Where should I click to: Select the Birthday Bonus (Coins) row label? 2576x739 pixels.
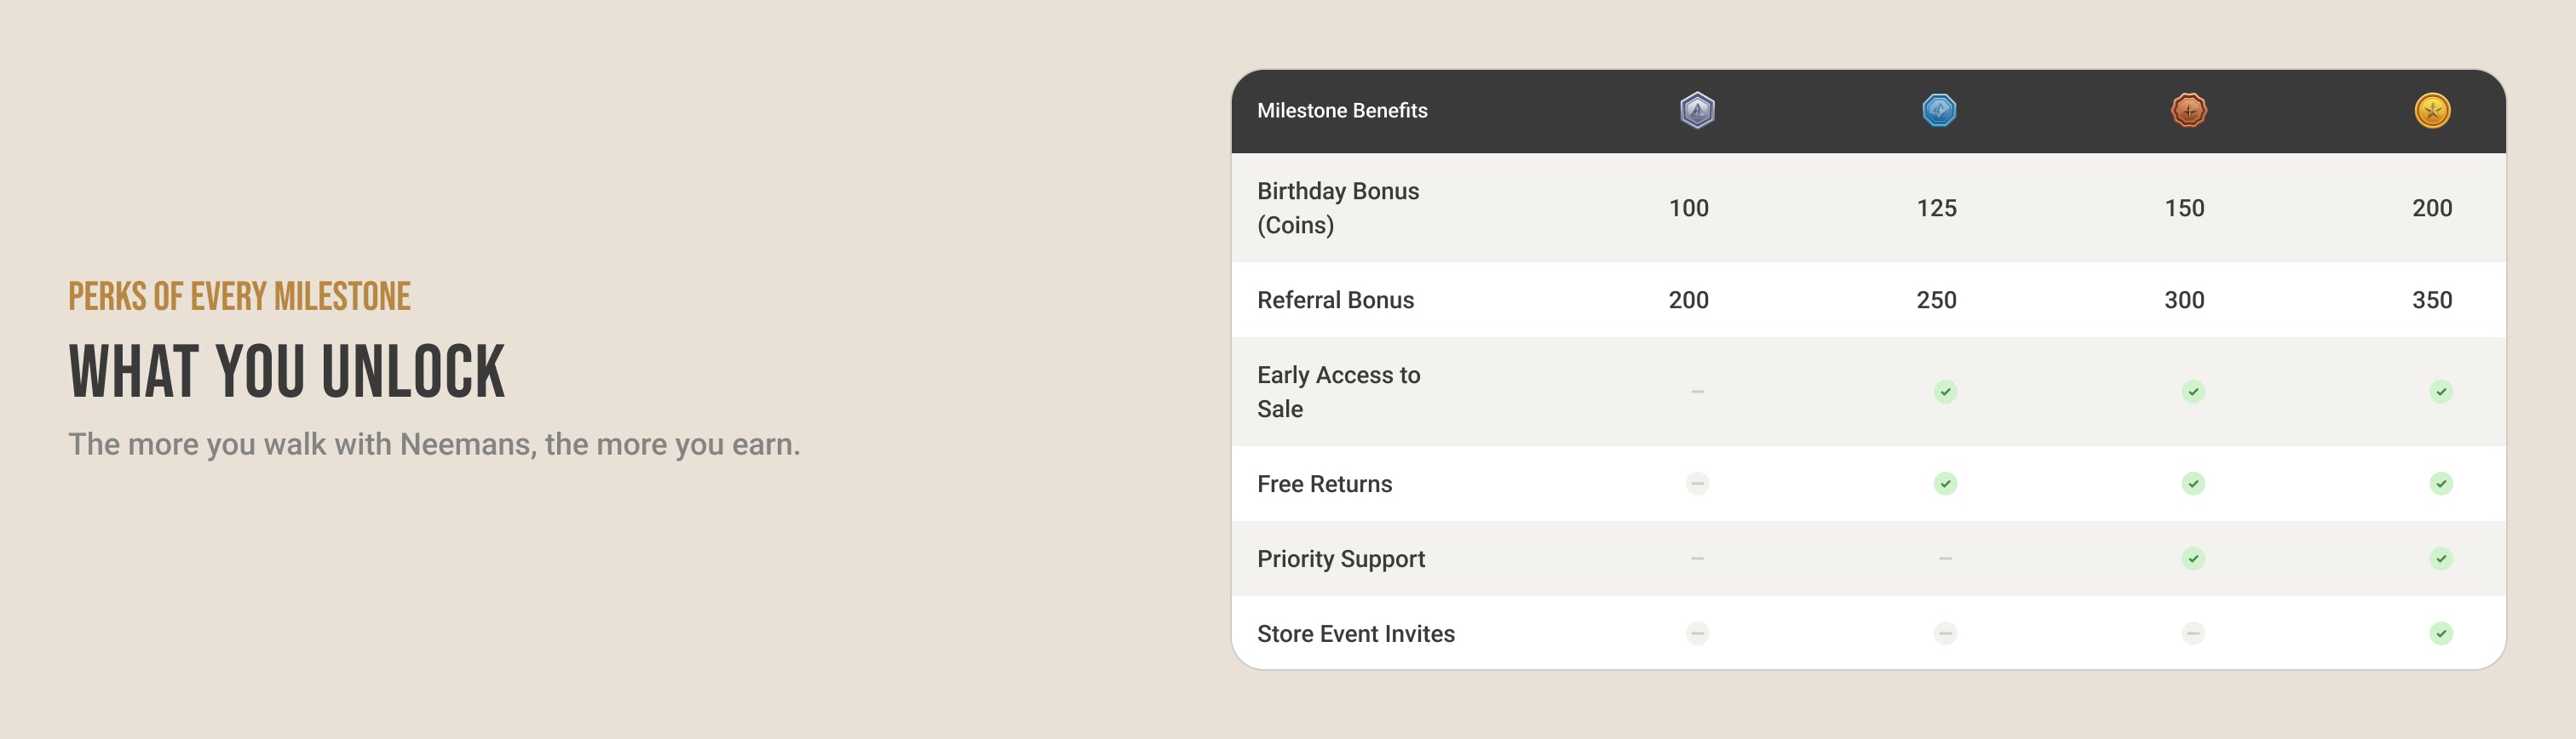tap(1338, 208)
